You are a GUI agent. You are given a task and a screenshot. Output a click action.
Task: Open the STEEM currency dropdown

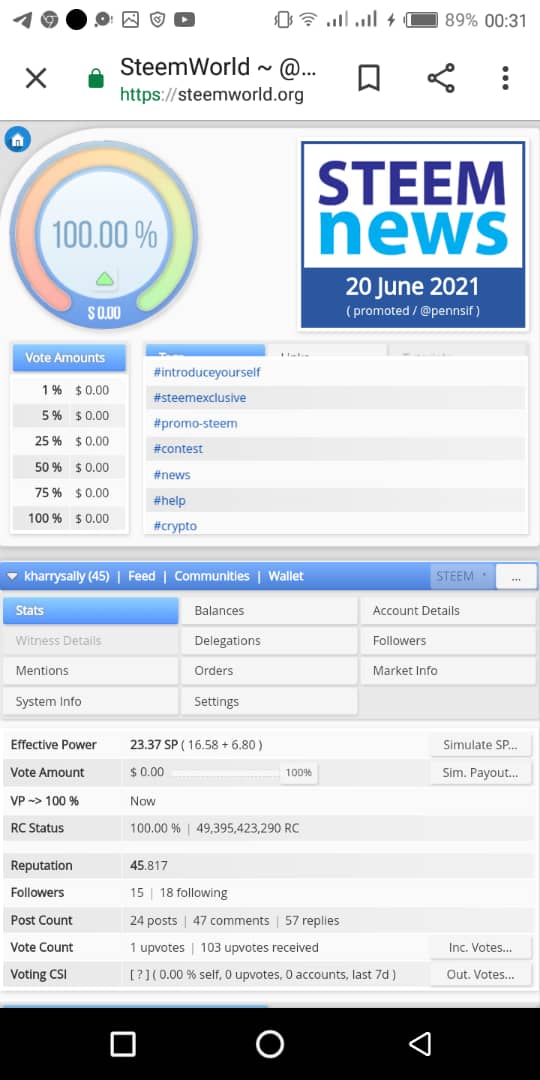pyautogui.click(x=461, y=577)
